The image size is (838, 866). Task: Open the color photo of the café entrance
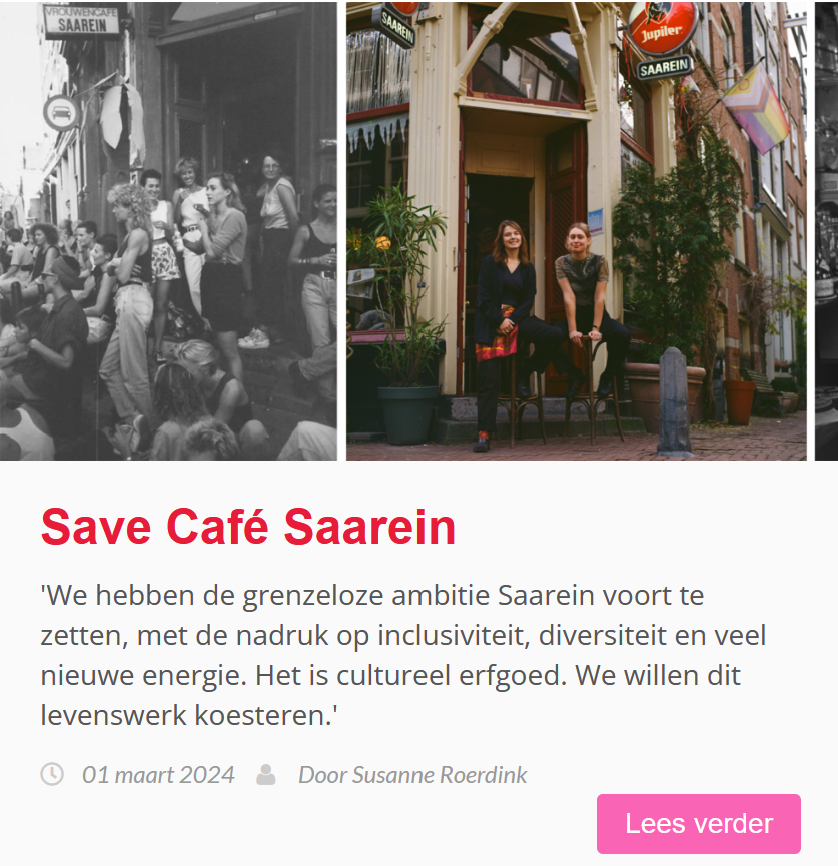[576, 231]
